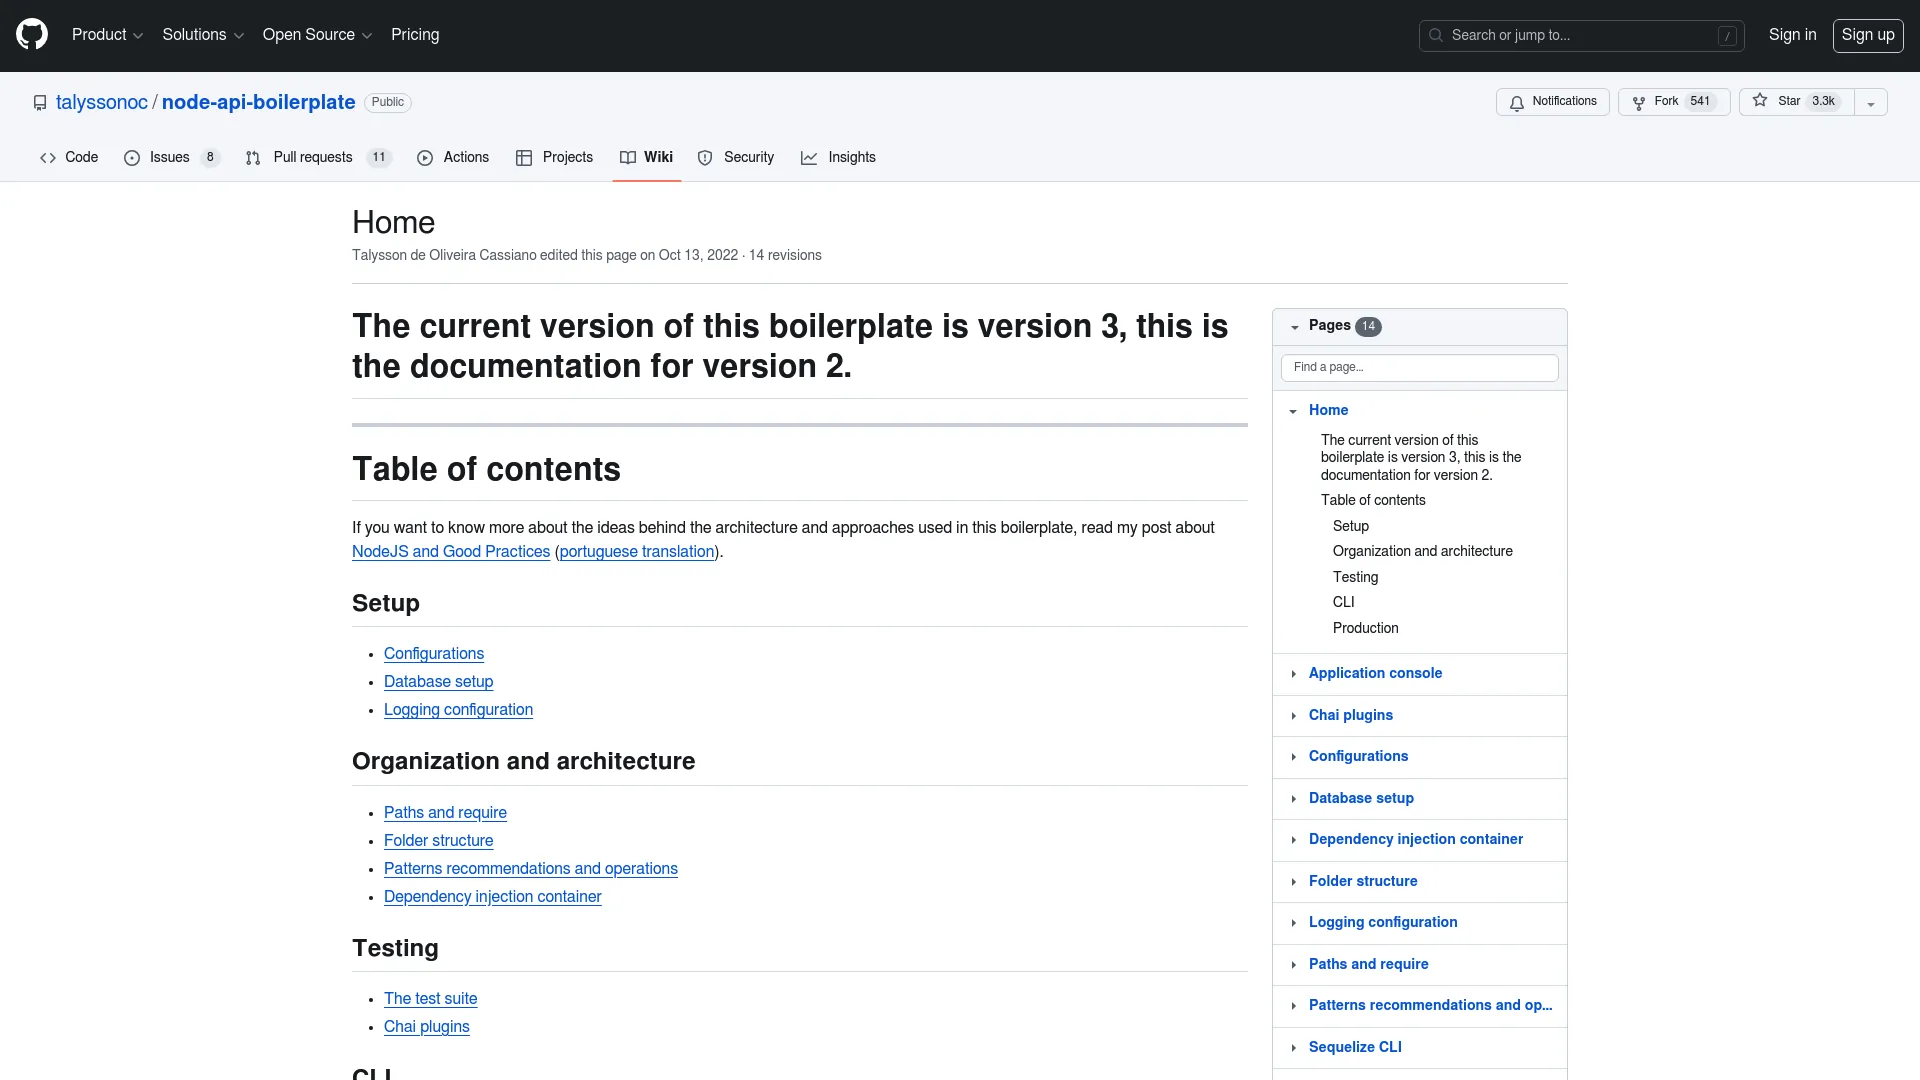Image resolution: width=1920 pixels, height=1080 pixels.
Task: Click the Fork icon
Action: click(1639, 103)
